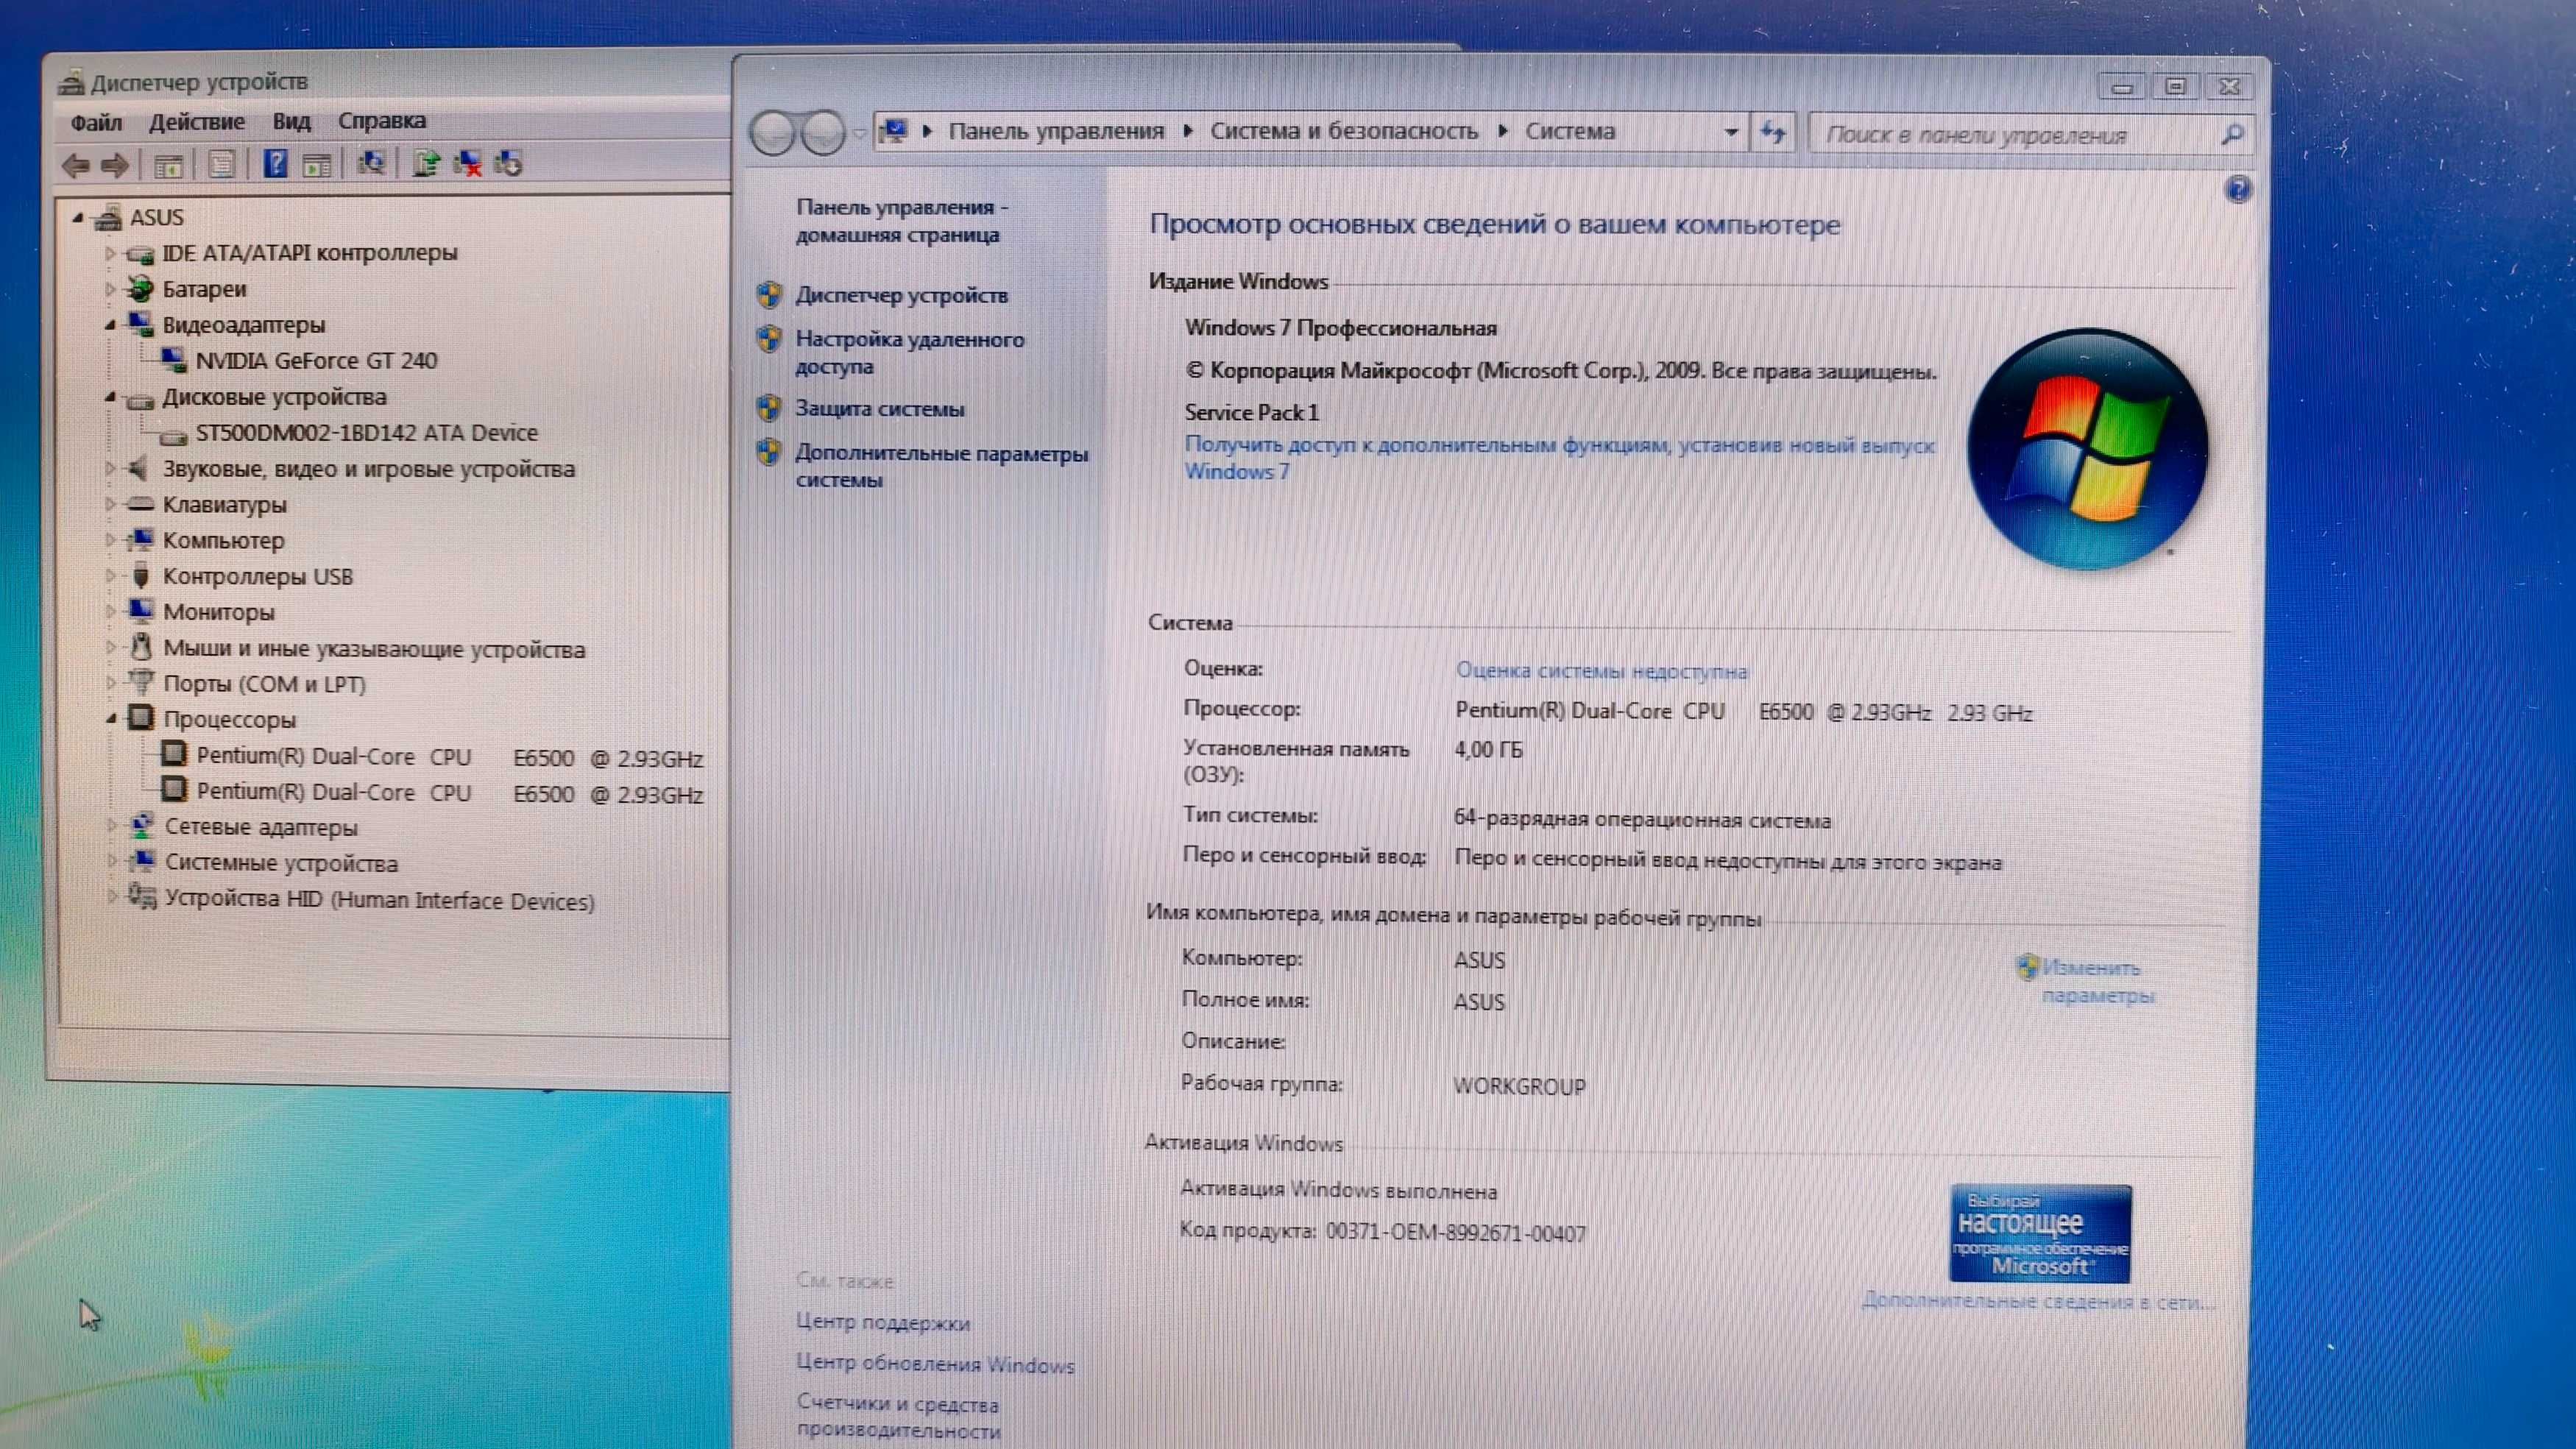Collapse the Дисковые устройства node
Screen dimensions: 2576x1449
point(110,397)
